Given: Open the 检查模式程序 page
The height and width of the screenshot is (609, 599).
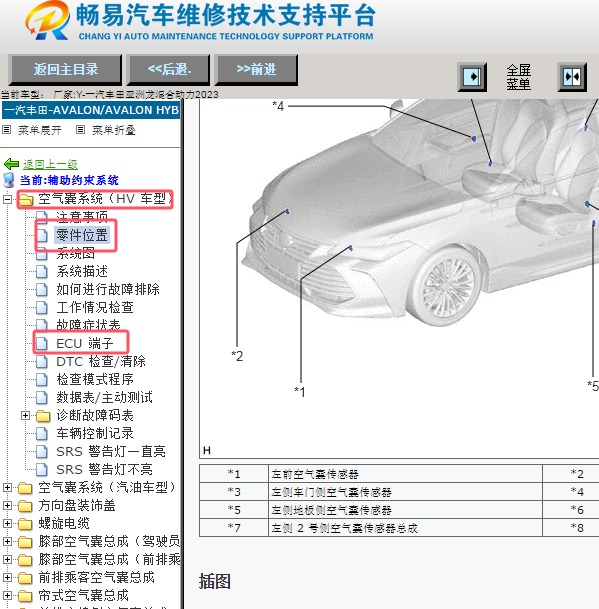Looking at the screenshot, I should coord(95,379).
